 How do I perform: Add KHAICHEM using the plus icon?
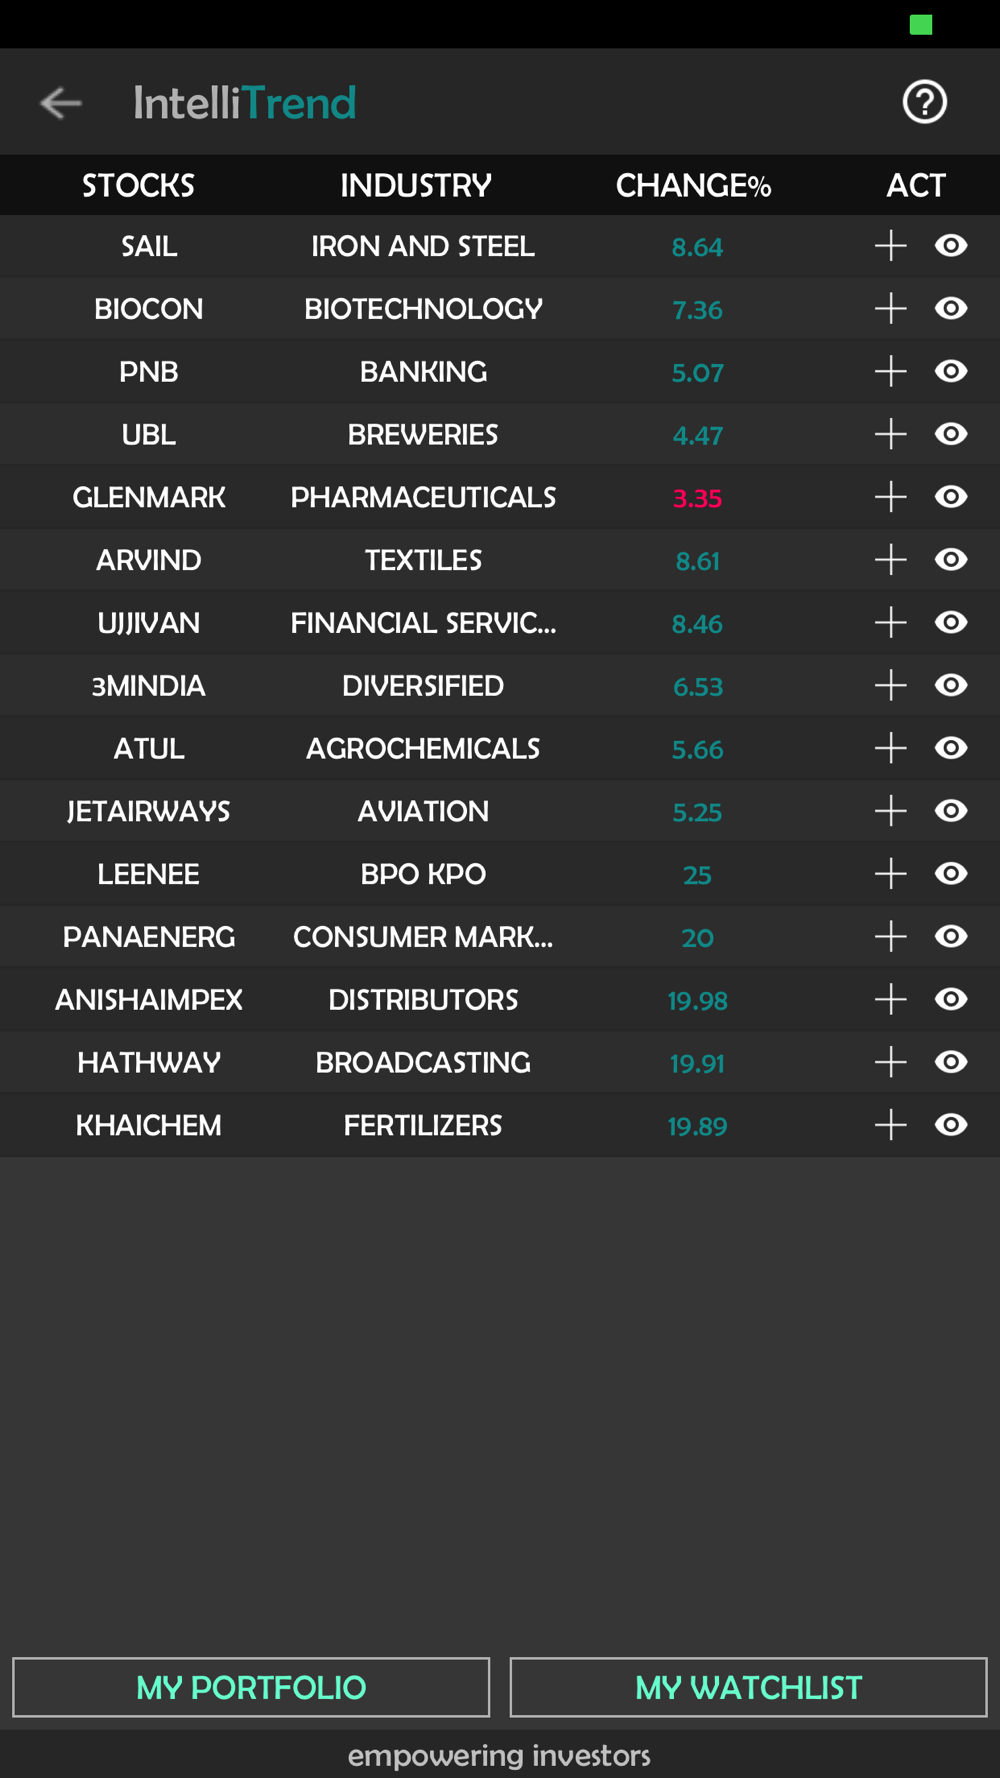click(890, 1125)
